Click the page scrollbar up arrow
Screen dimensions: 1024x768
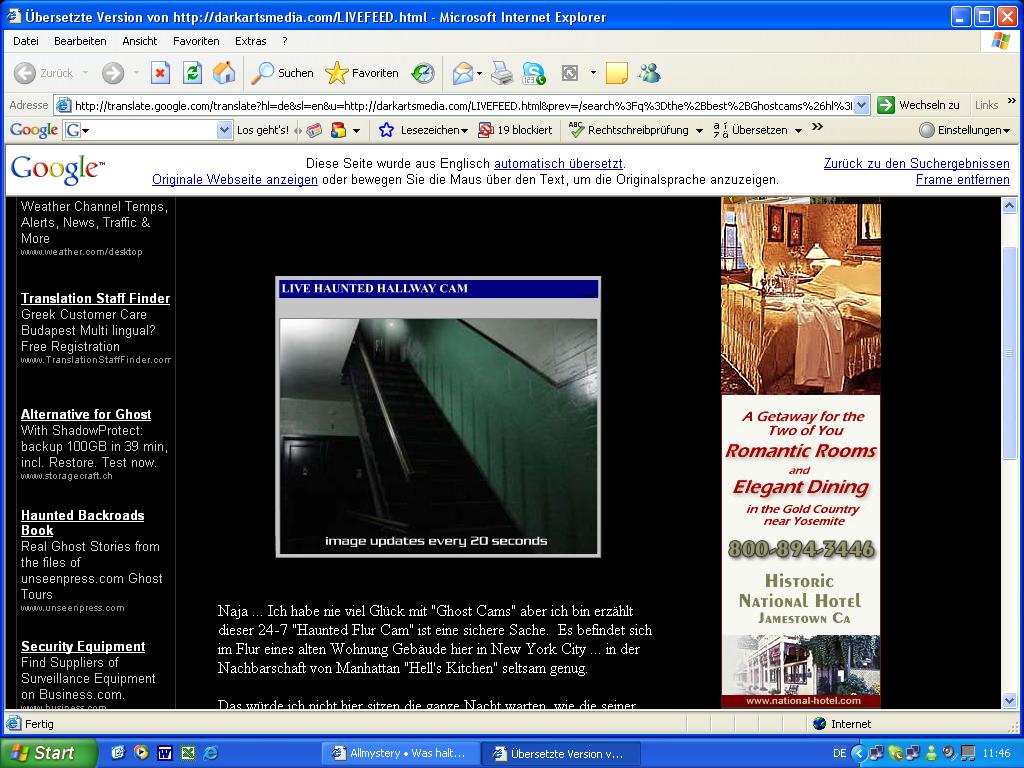click(x=1009, y=206)
